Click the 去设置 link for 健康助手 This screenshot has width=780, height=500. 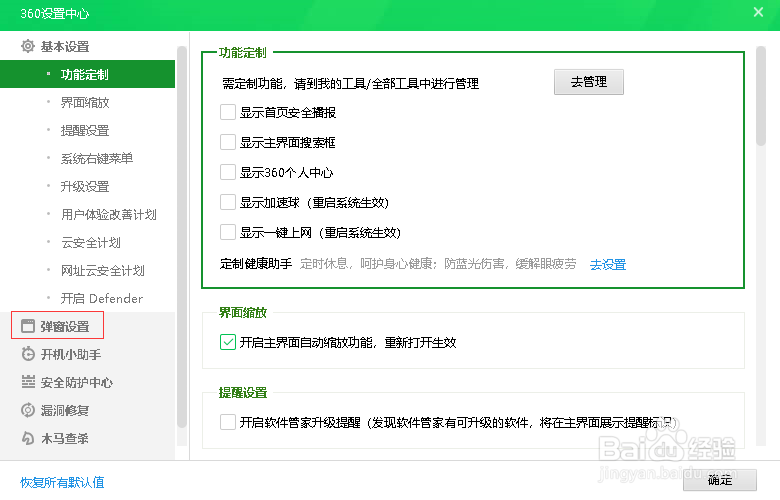(x=608, y=264)
